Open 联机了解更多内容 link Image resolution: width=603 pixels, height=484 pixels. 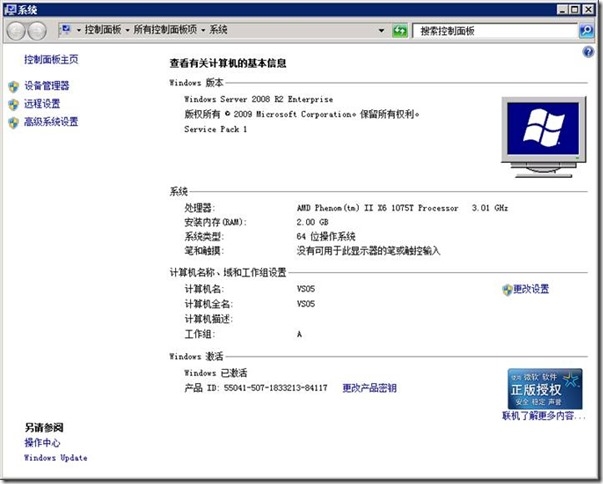544,416
